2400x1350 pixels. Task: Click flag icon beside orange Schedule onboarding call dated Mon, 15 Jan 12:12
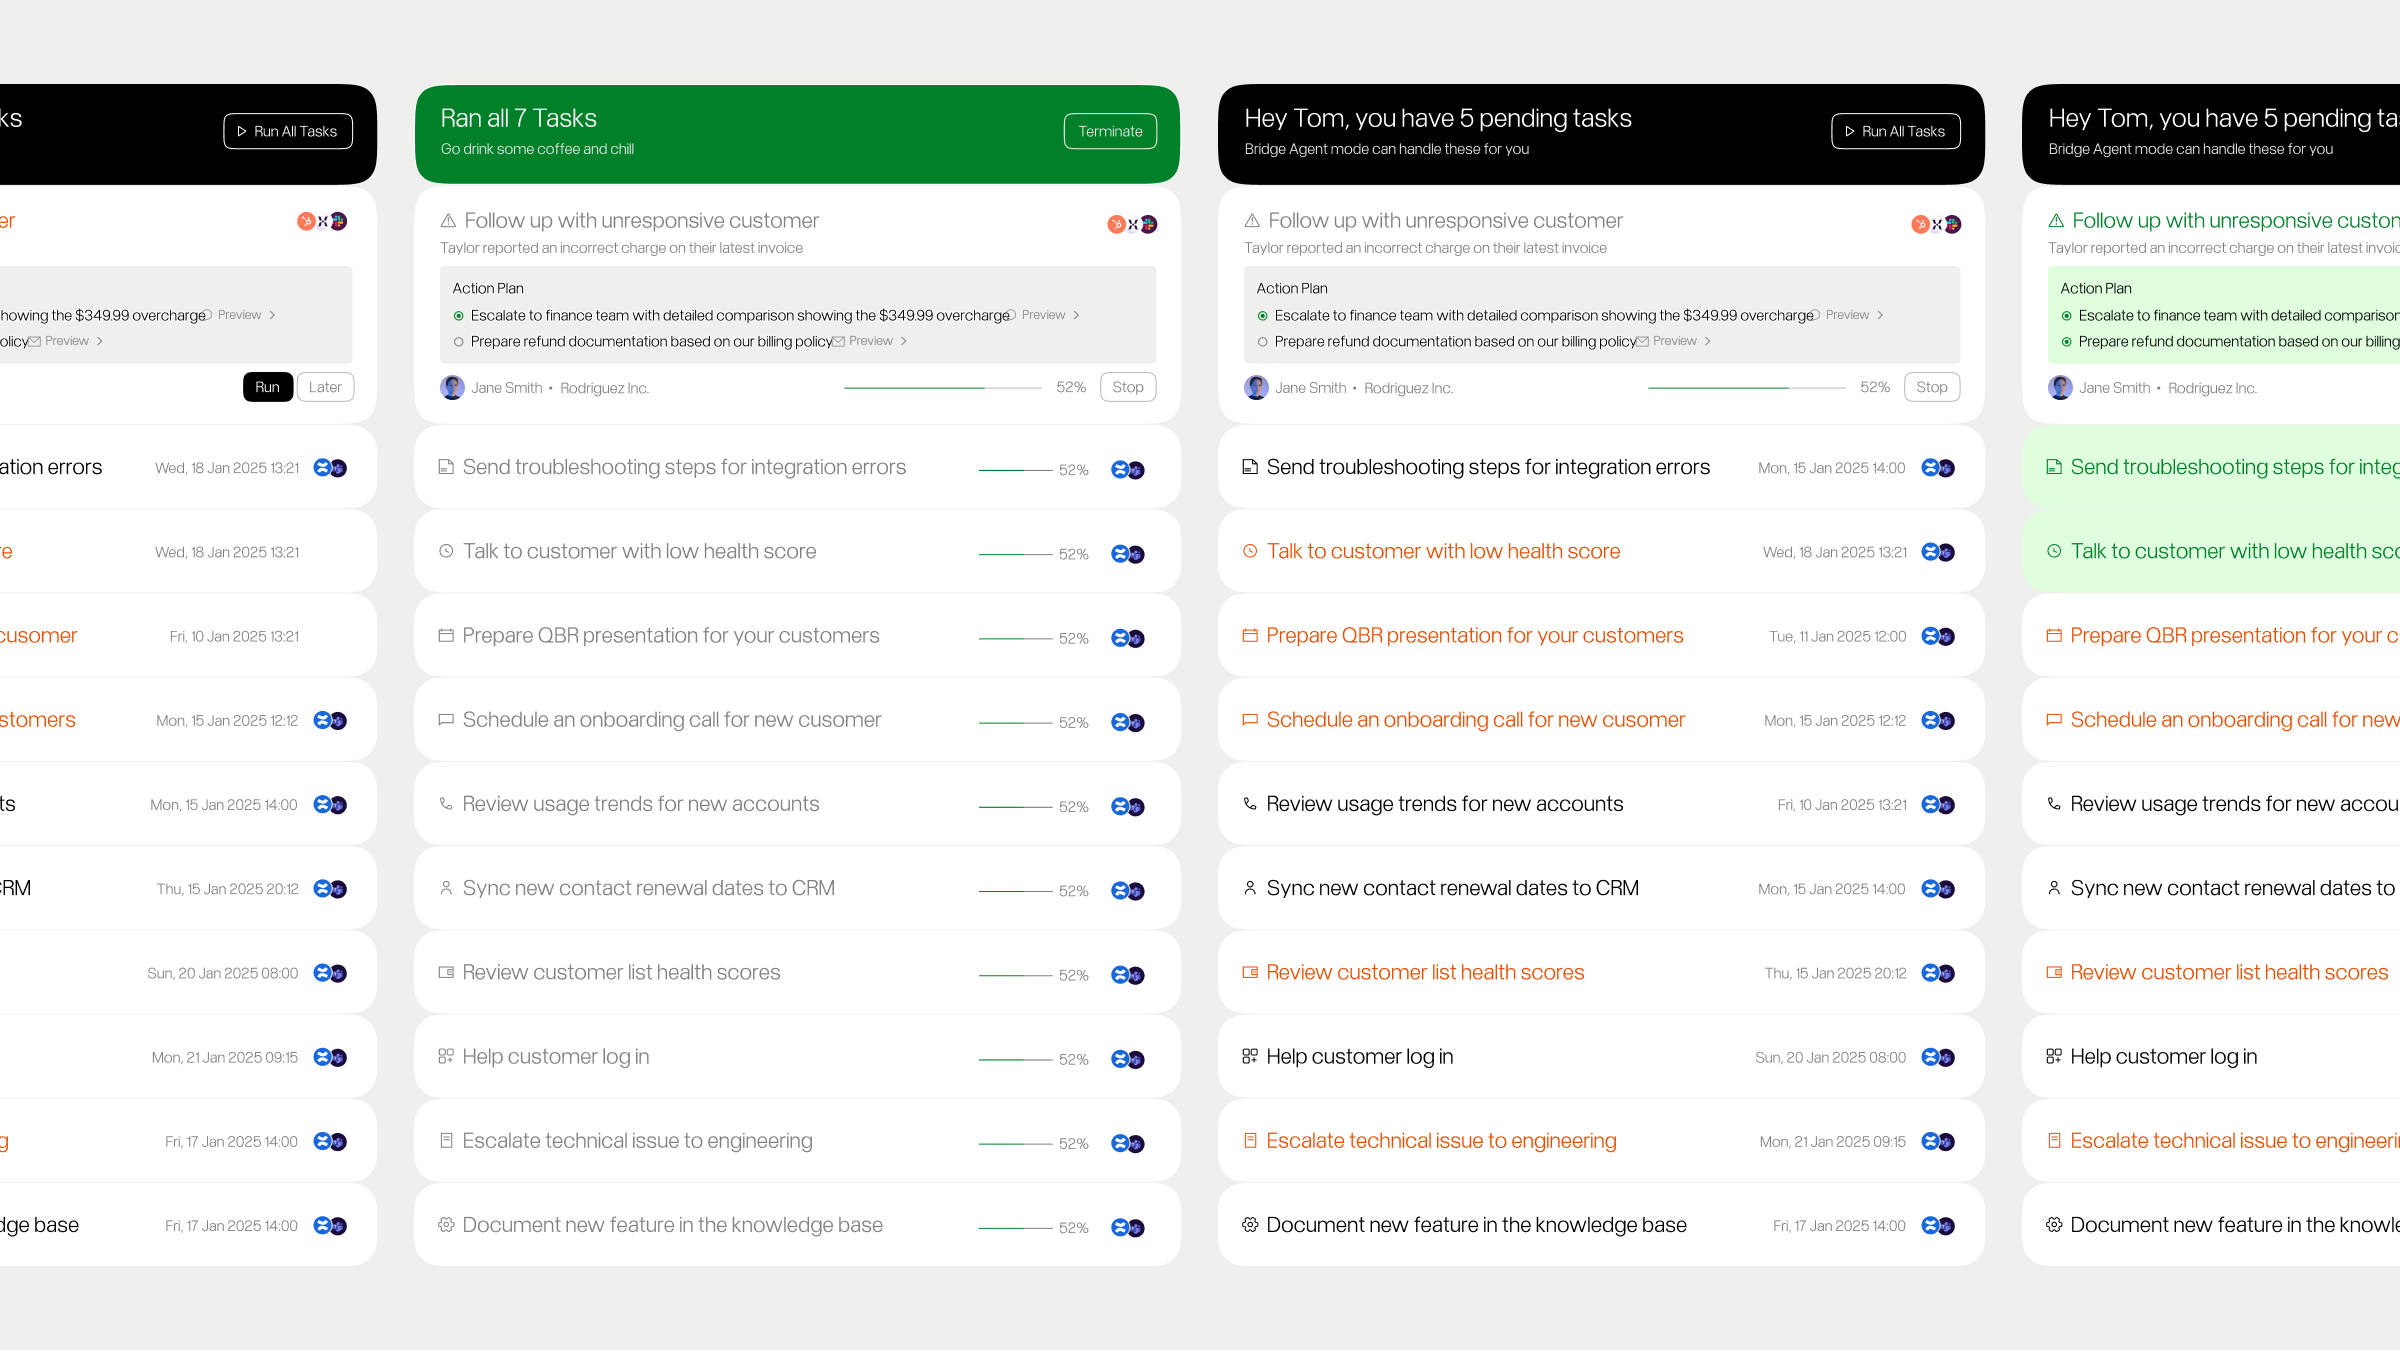pyautogui.click(x=1250, y=720)
